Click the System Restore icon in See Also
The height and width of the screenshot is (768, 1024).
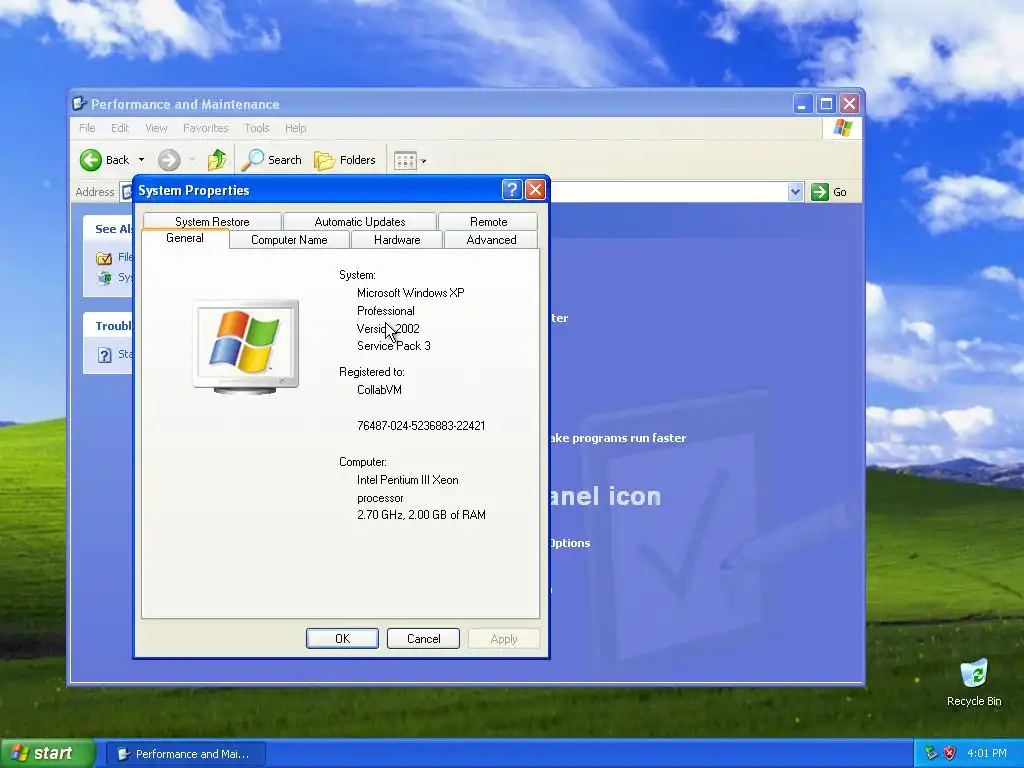point(104,278)
